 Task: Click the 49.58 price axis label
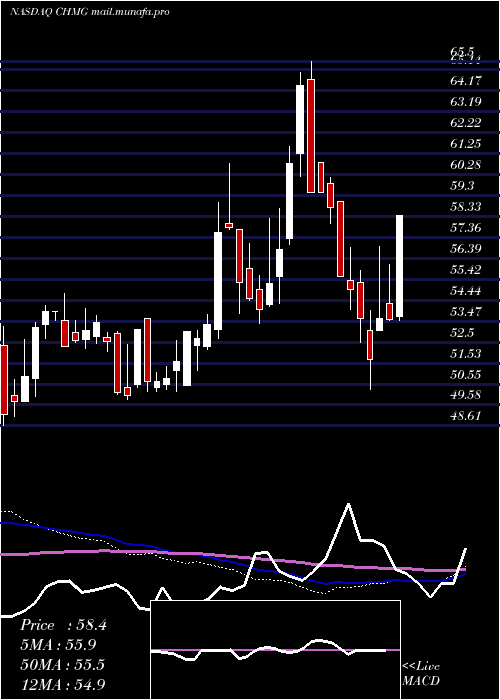point(466,395)
